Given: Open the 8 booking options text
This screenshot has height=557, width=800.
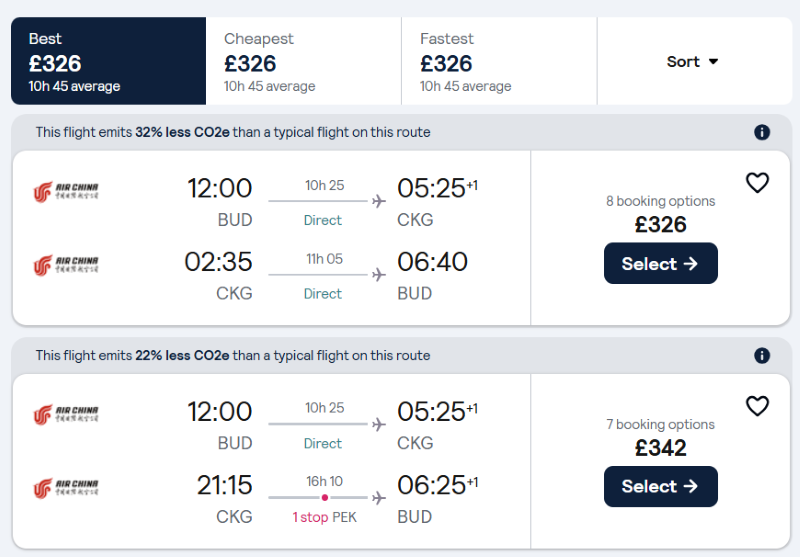Looking at the screenshot, I should tap(660, 201).
